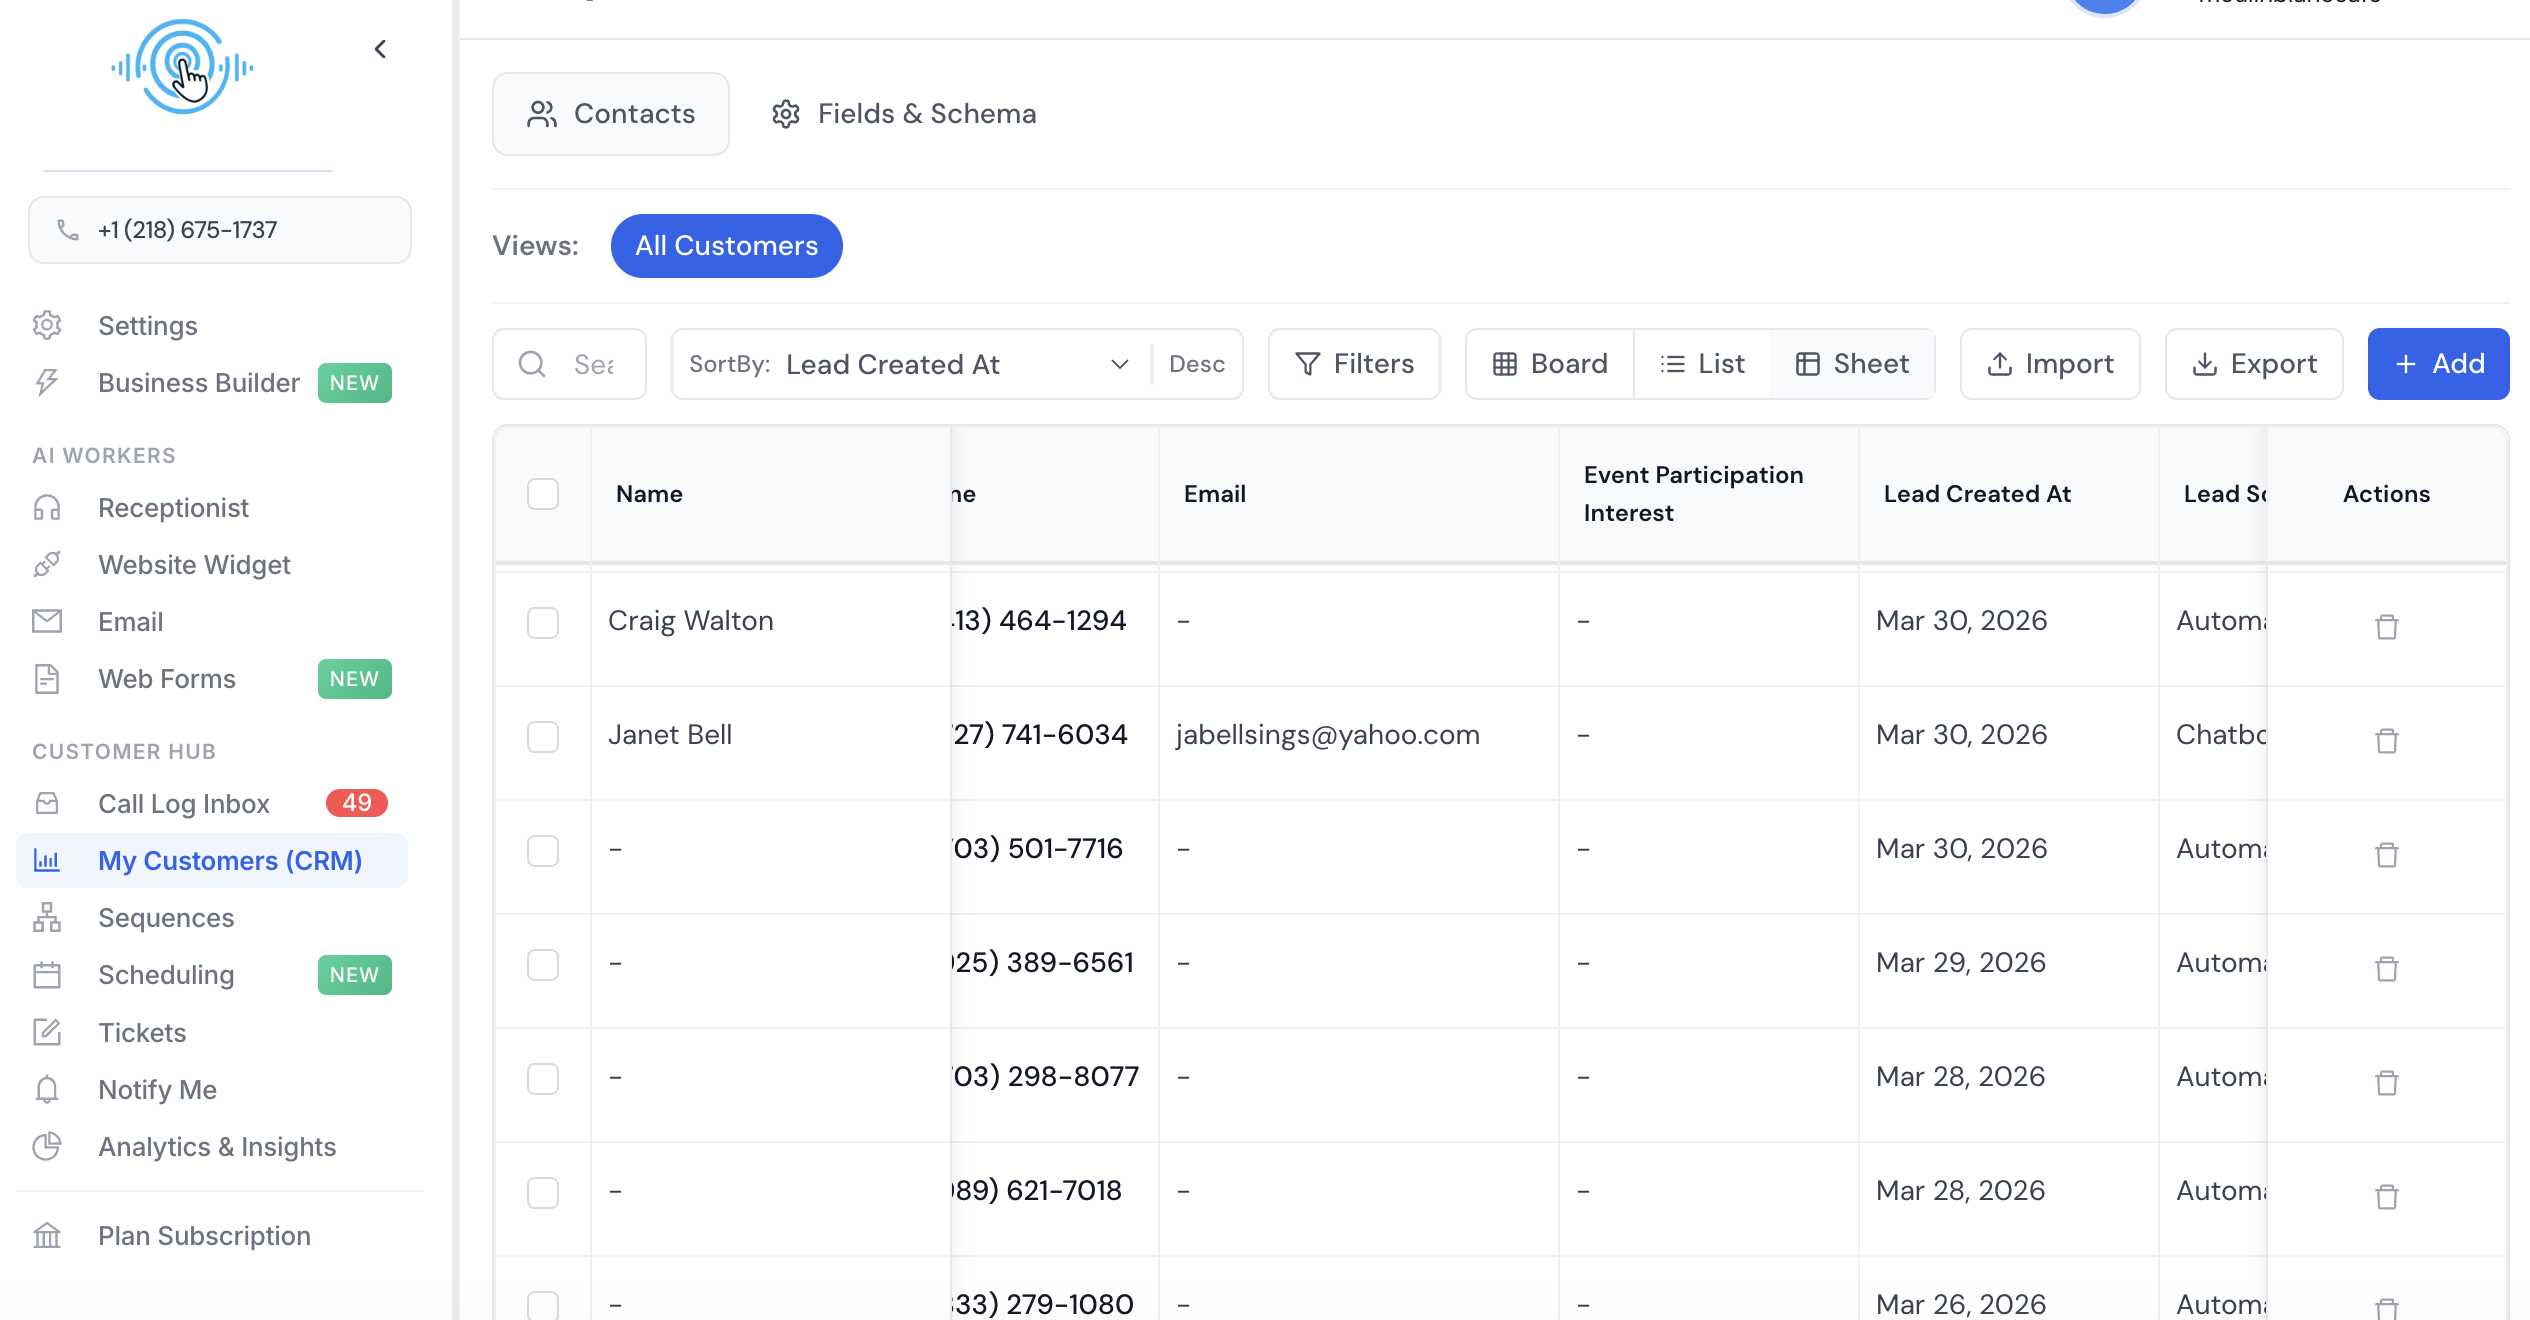Check the box next to Janet Bell
2530x1320 pixels.
click(x=543, y=737)
